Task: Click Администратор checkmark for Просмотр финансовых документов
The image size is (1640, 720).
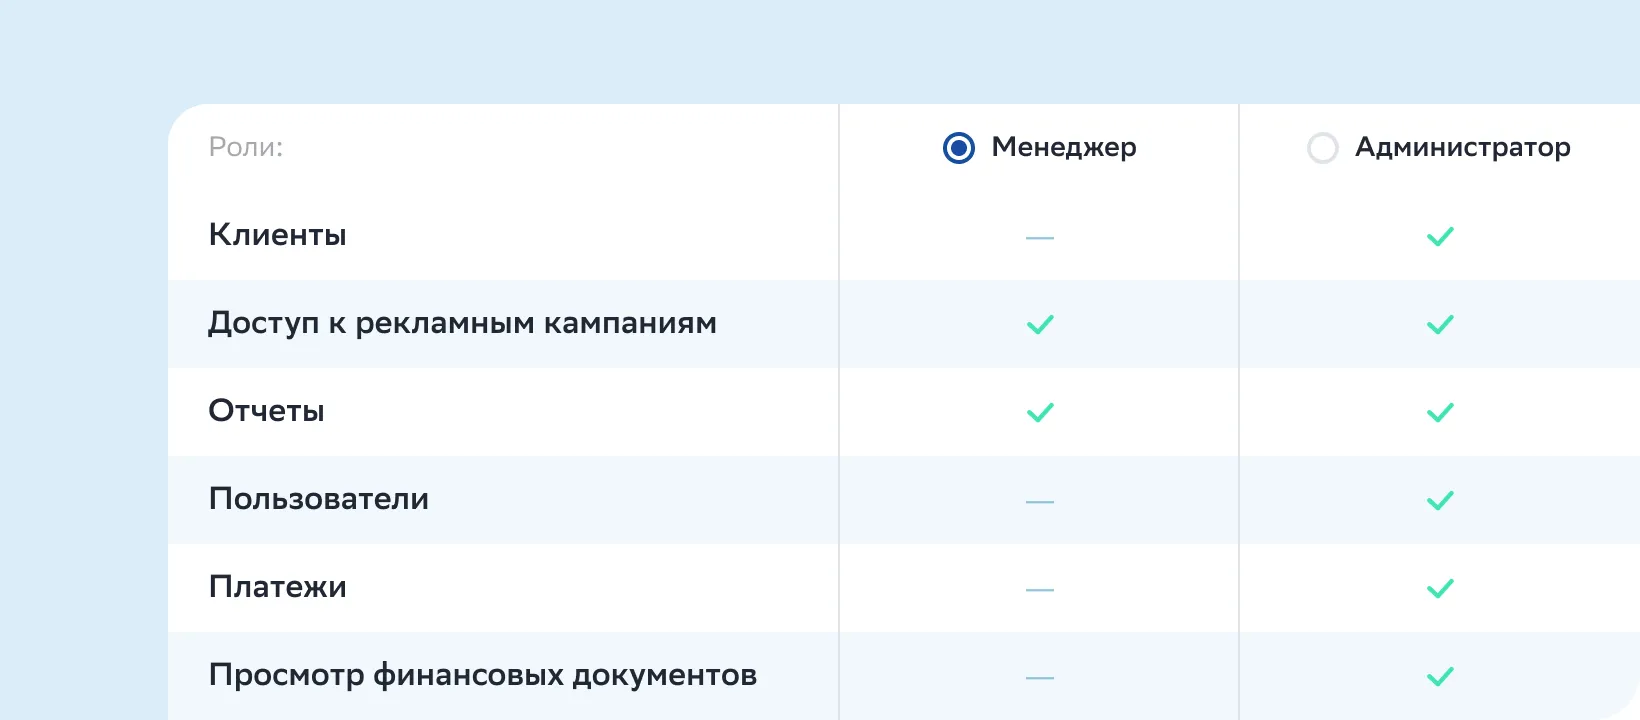Action: [x=1440, y=677]
